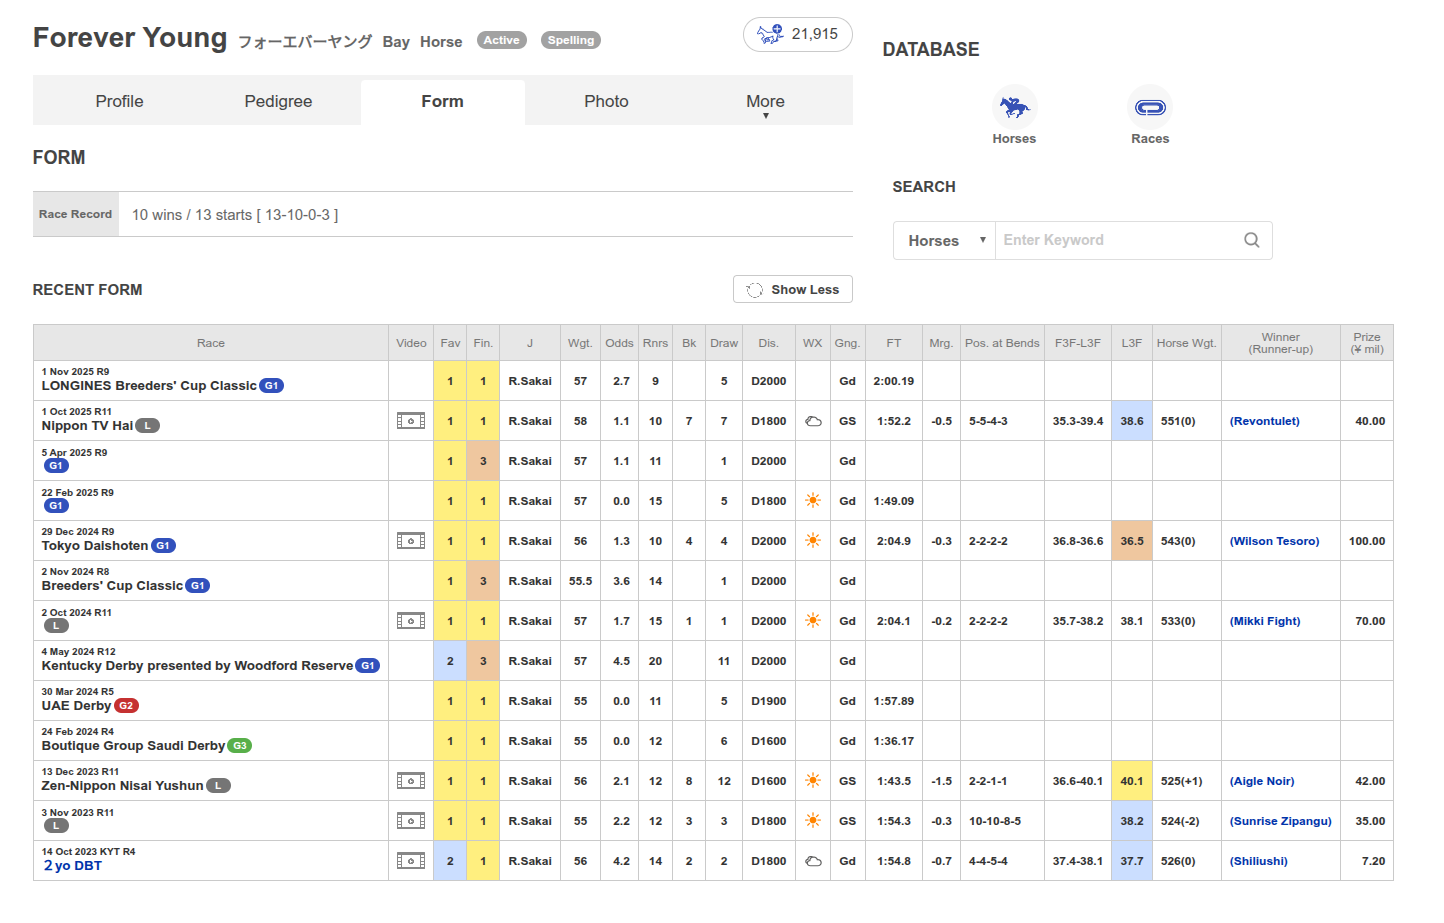Viewport: 1444px width, 923px height.
Task: Click the Horse Wgt. column header
Action: tap(1187, 343)
